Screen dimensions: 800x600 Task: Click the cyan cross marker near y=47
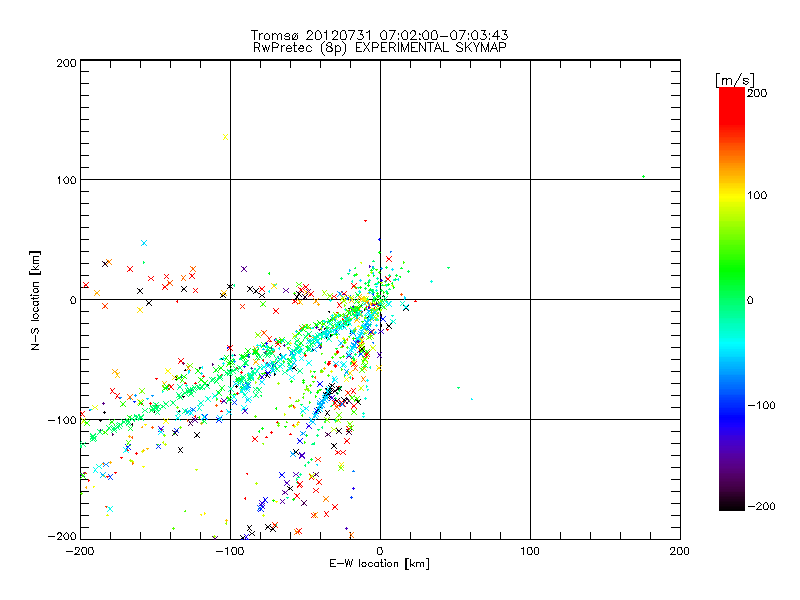[x=144, y=243]
